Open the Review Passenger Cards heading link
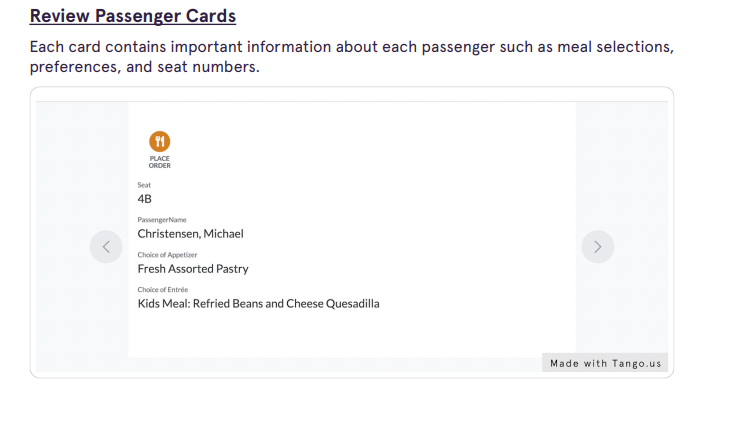 point(133,16)
